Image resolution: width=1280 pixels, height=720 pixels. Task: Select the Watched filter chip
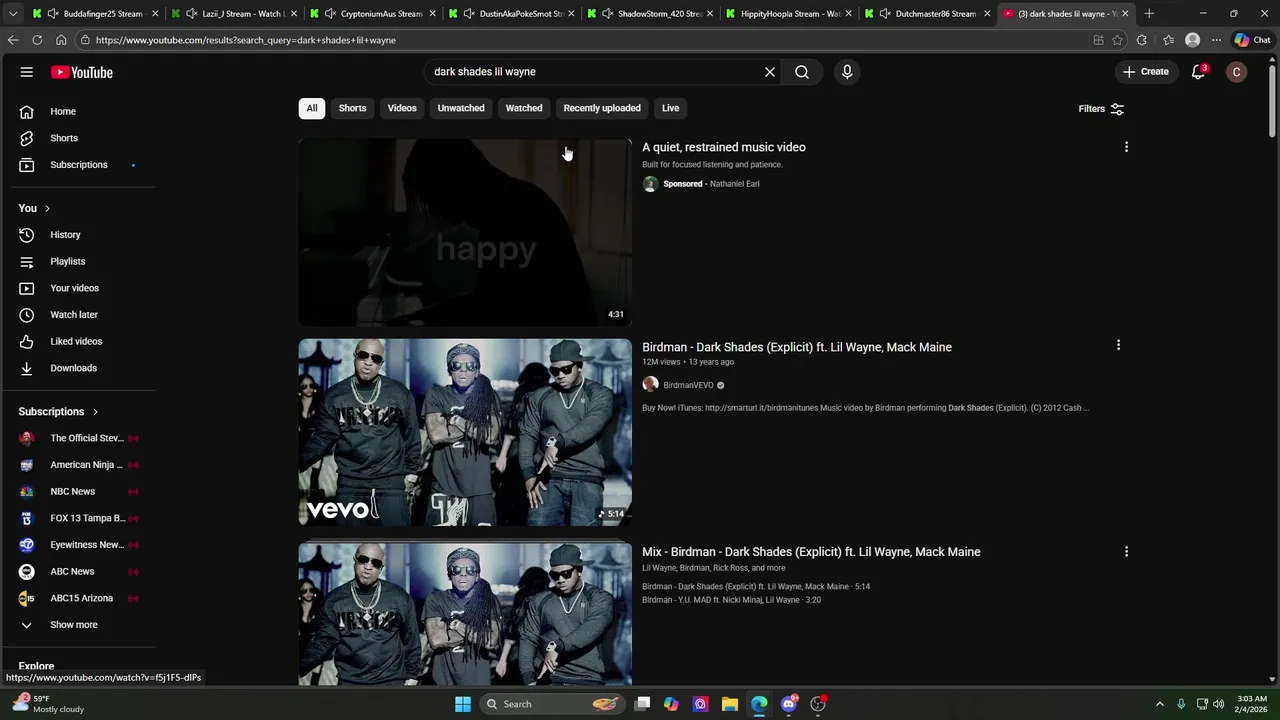[x=524, y=108]
